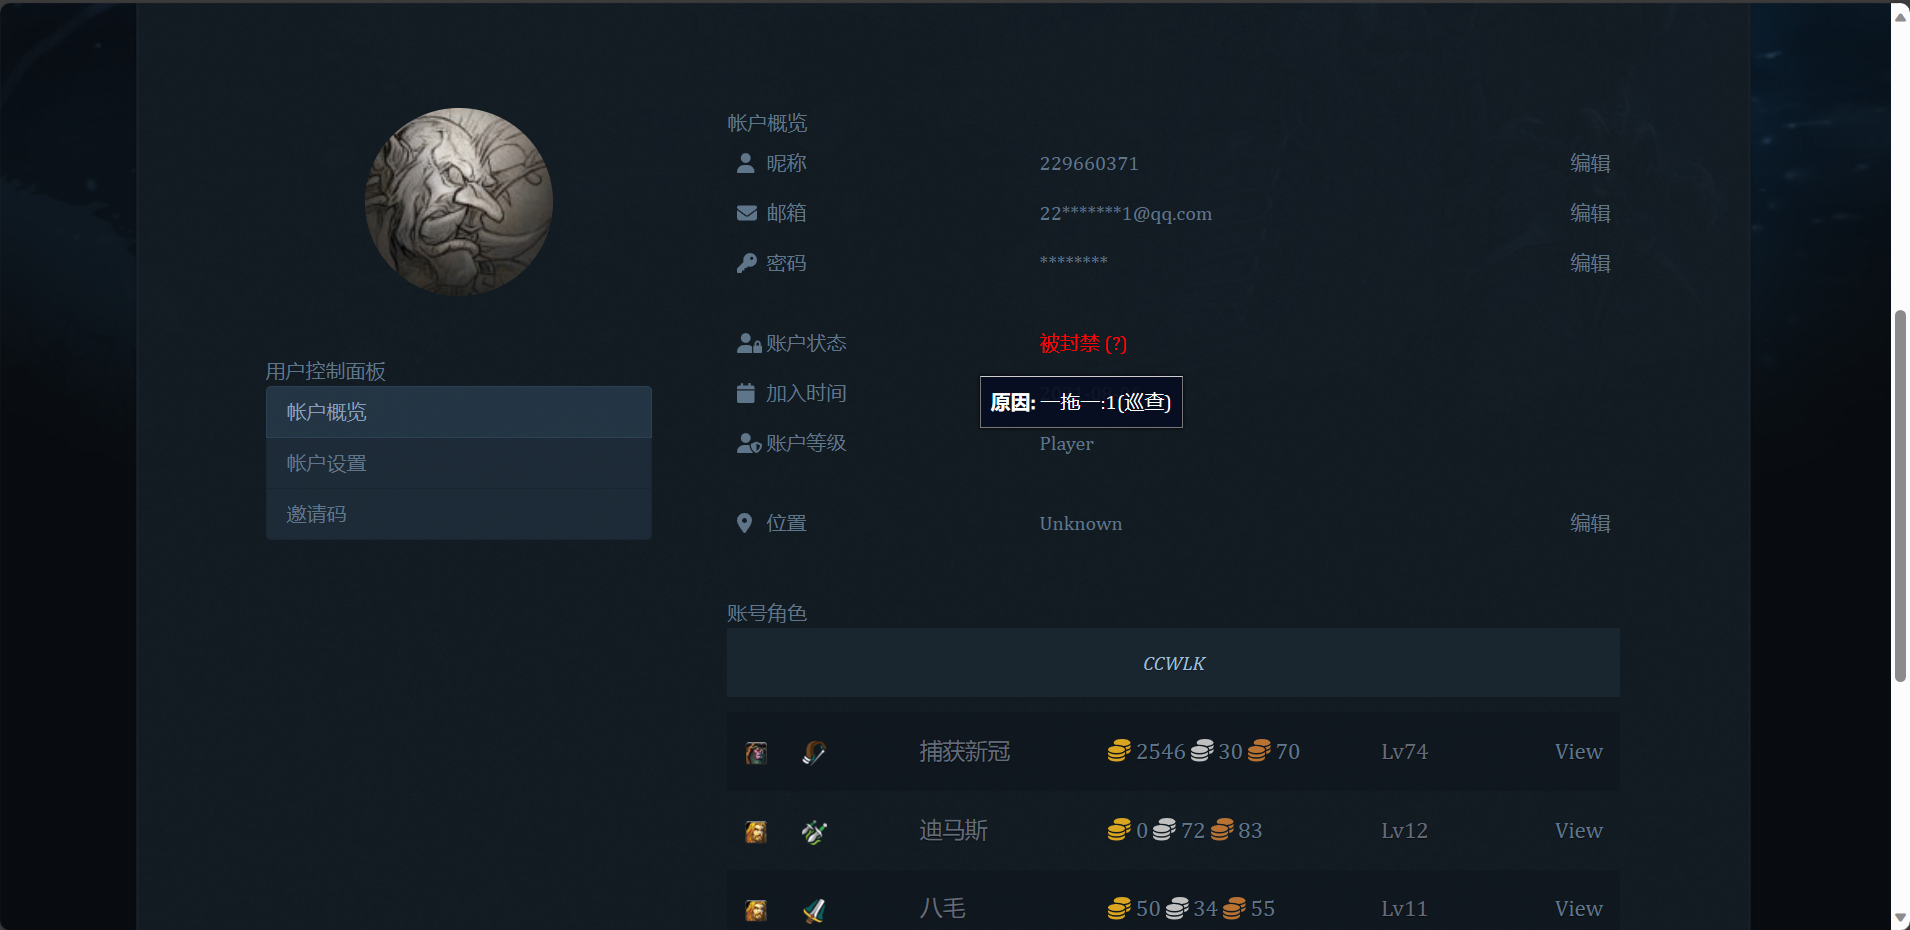
Task: Click the calendar icon beside 加入时间
Action: tap(746, 393)
